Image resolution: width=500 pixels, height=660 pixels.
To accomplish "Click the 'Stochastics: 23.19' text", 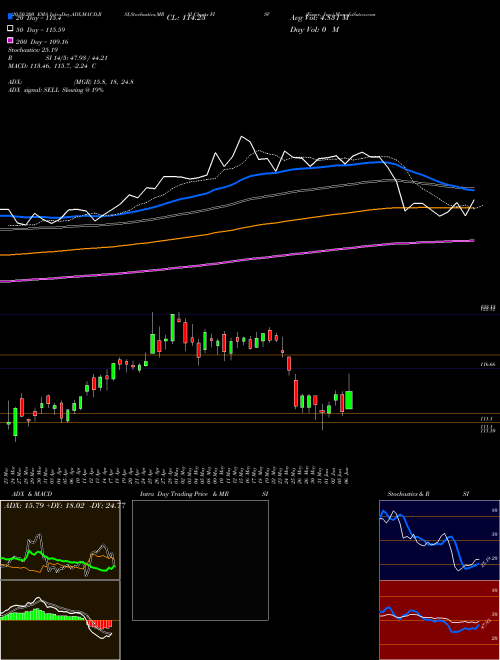I will (x=33, y=50).
